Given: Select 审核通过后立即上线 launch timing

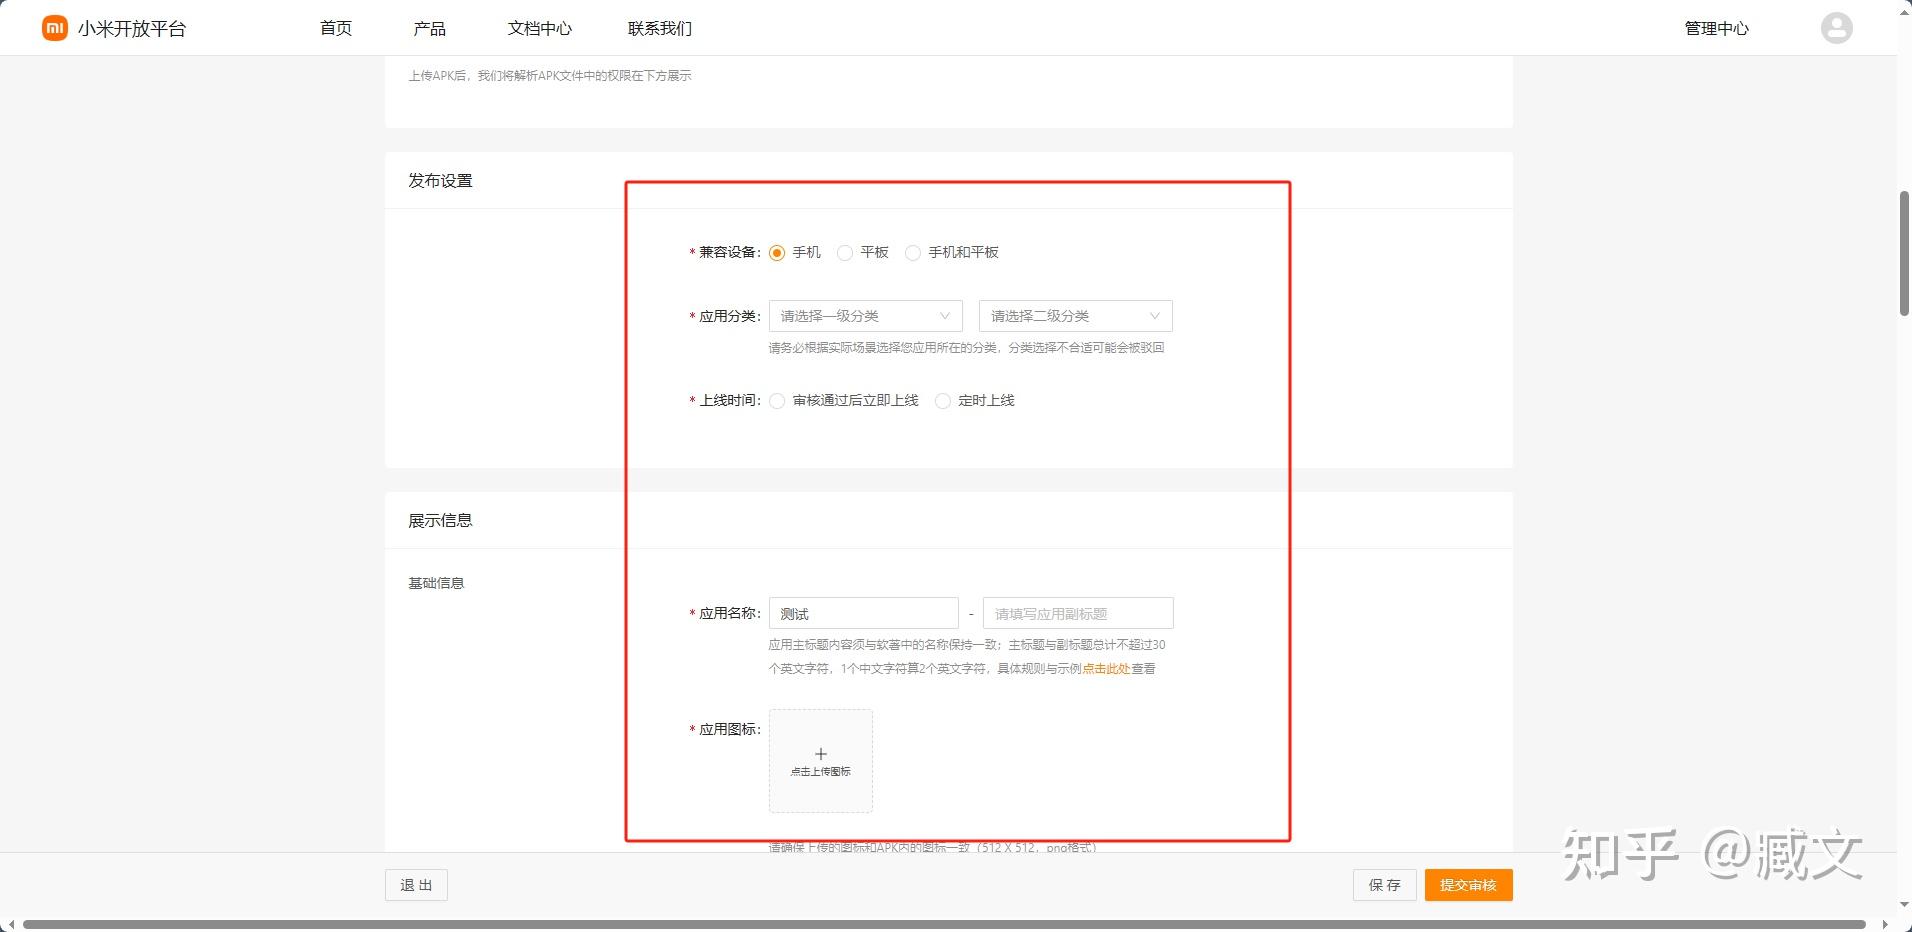Looking at the screenshot, I should click(x=778, y=400).
